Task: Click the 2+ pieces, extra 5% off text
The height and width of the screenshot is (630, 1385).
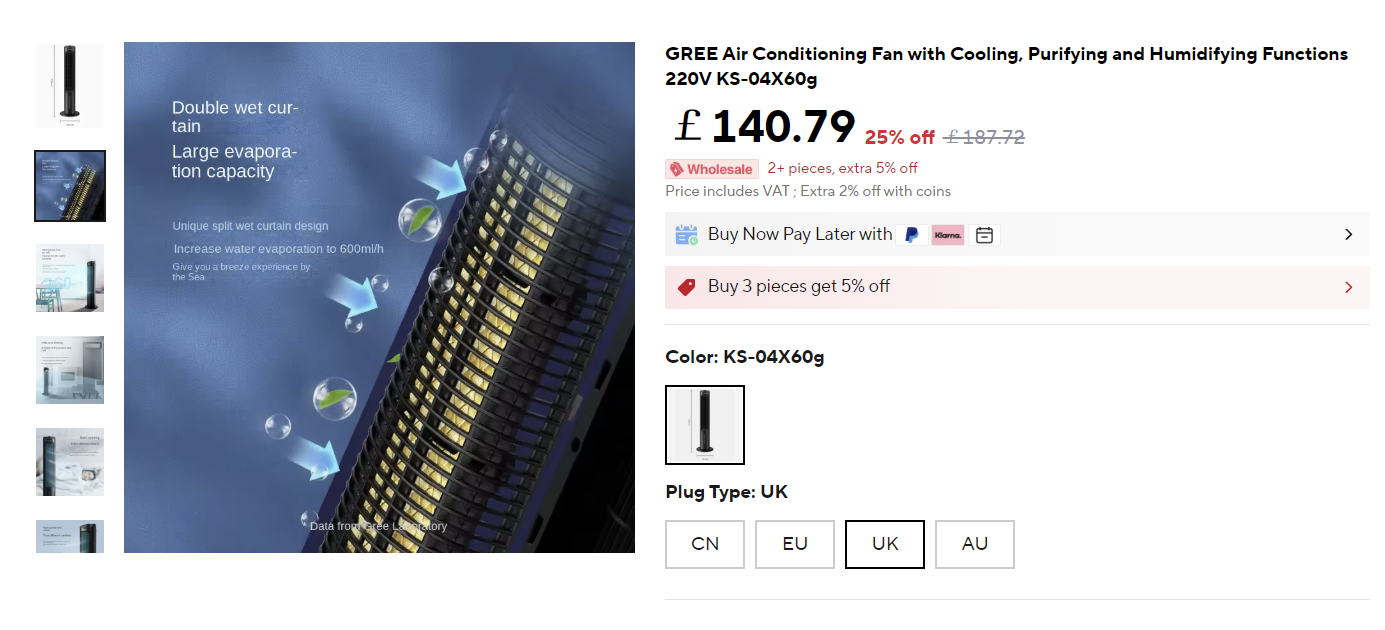Action: coord(842,168)
